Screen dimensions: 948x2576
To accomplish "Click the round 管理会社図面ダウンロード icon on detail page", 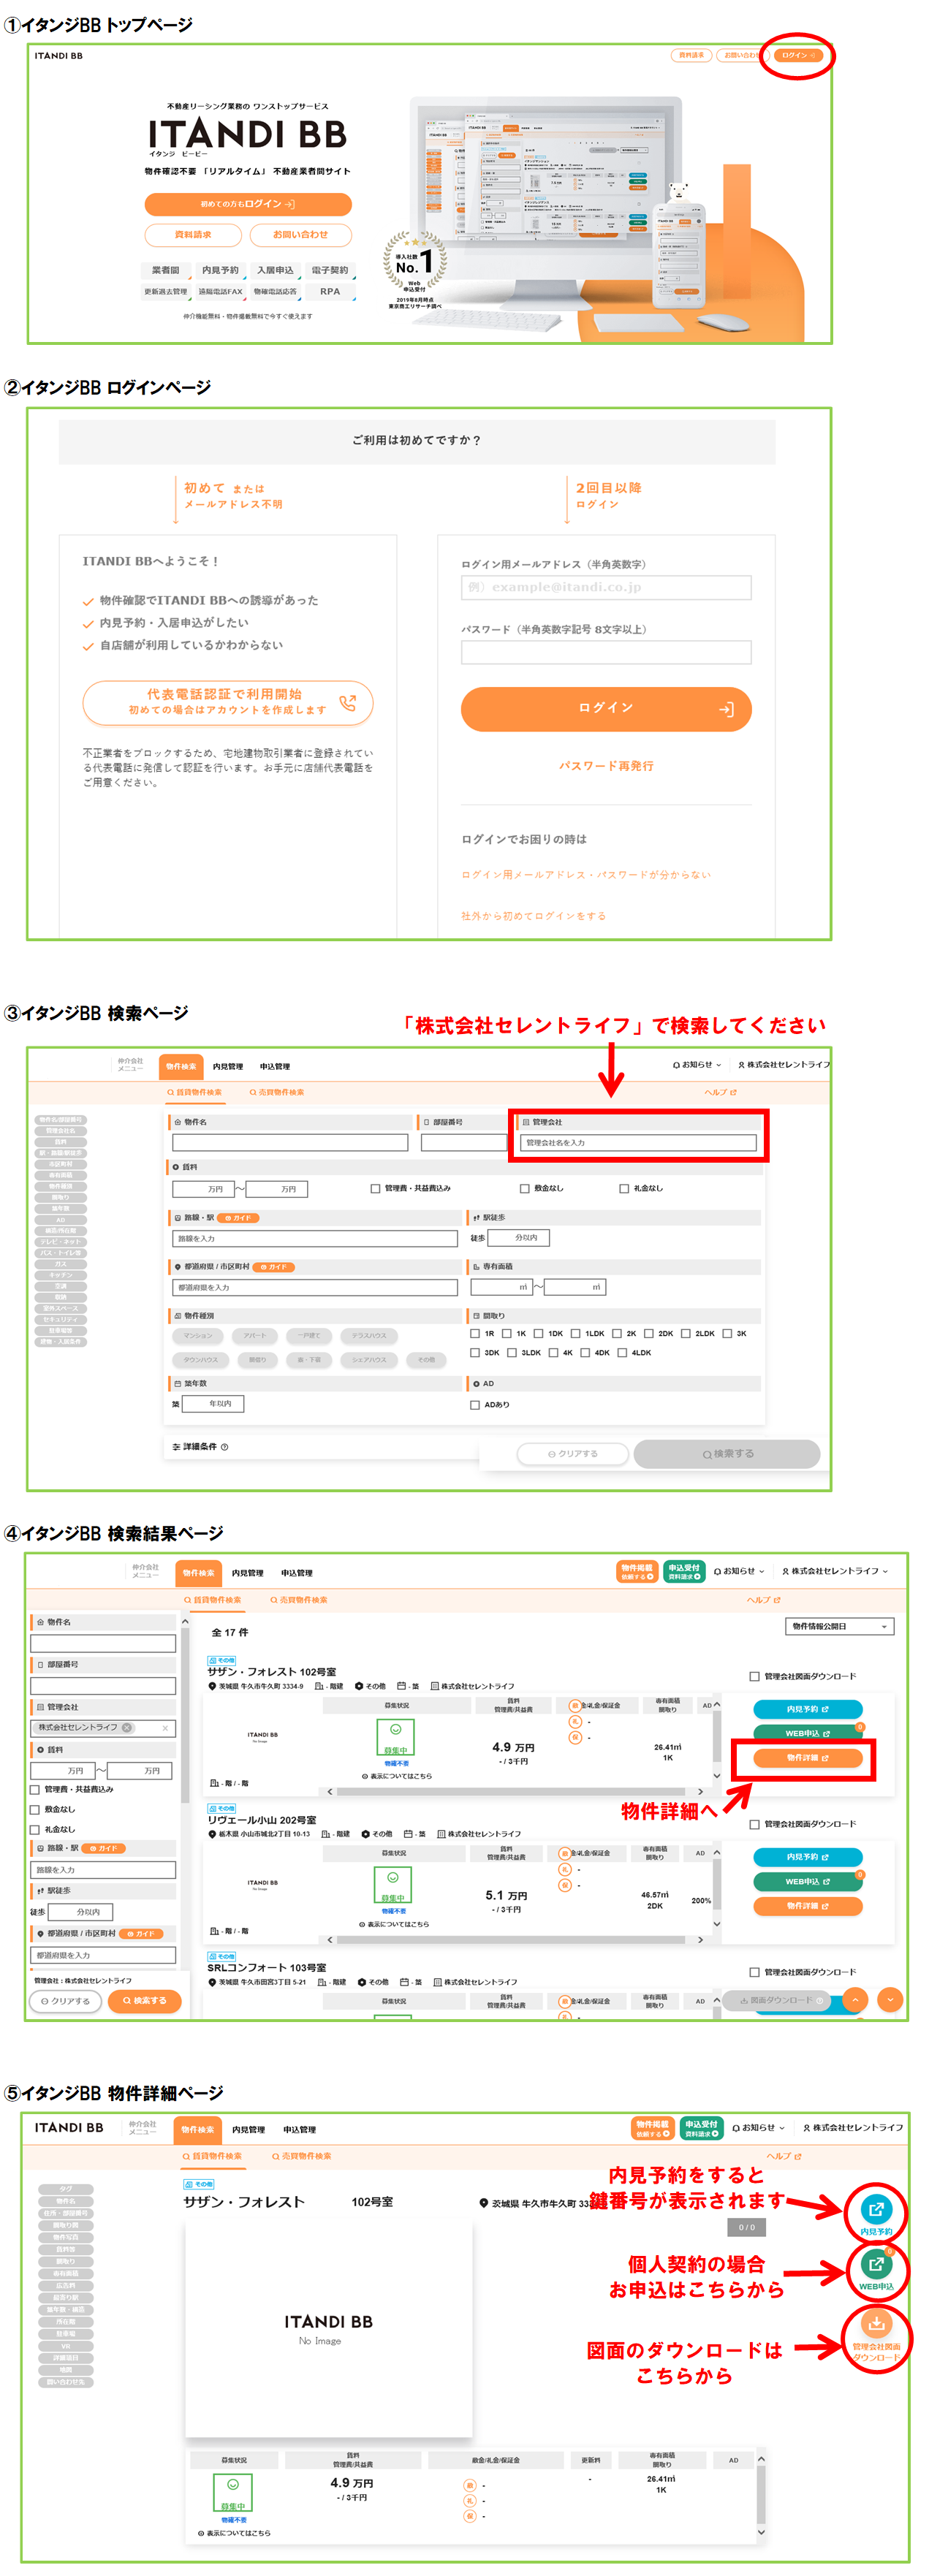I will pyautogui.click(x=876, y=2323).
